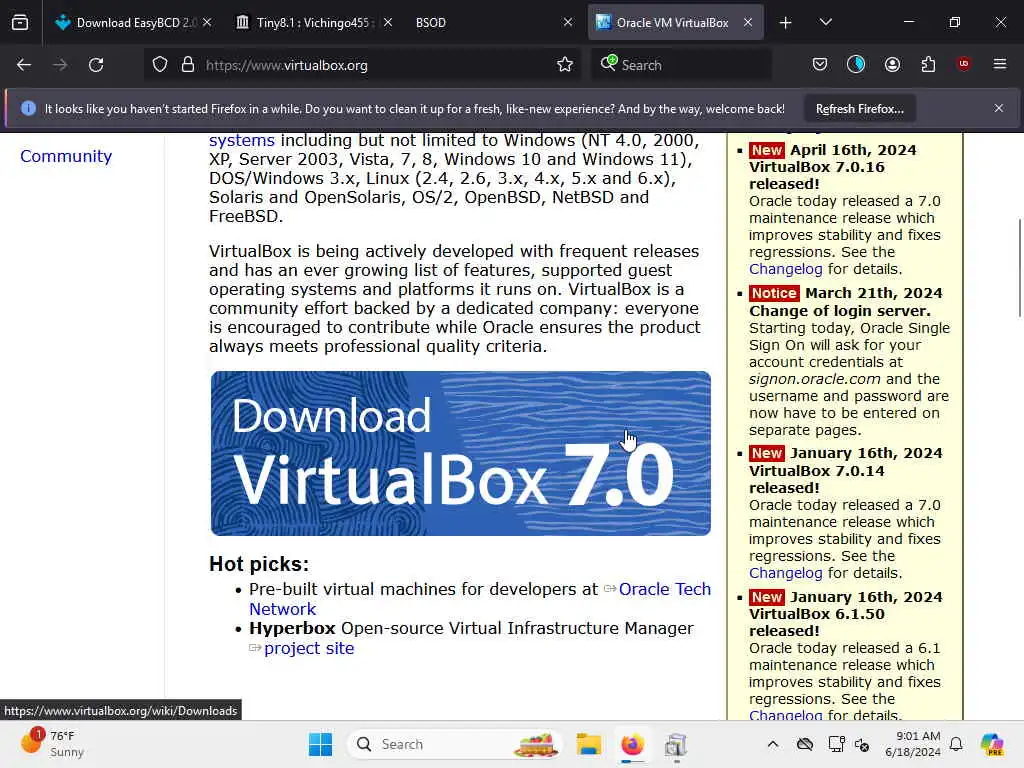Click Refresh Firefox button

coord(859,109)
